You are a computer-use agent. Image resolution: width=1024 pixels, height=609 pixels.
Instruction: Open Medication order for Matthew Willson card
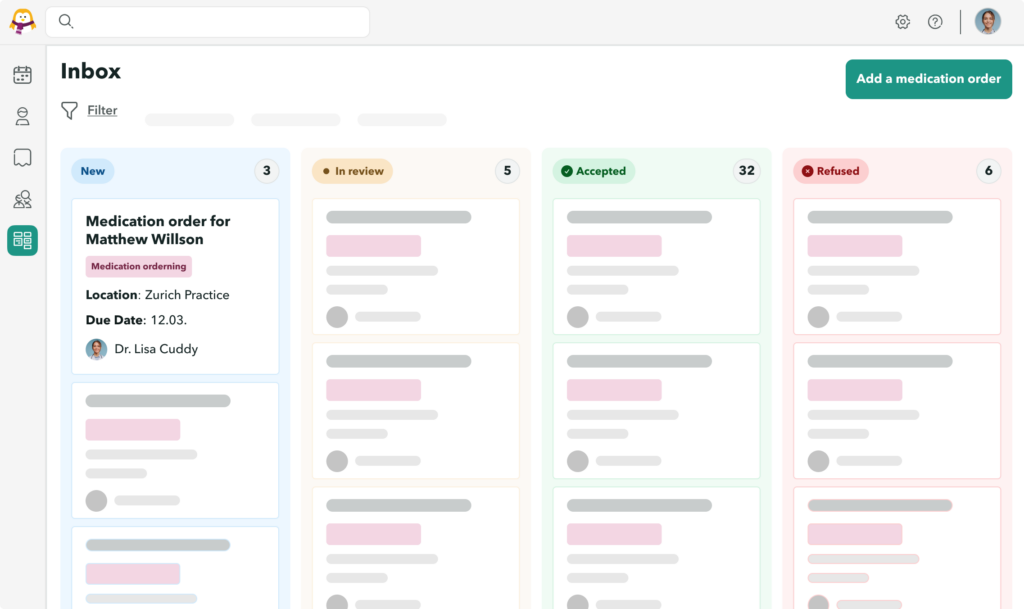pos(175,287)
